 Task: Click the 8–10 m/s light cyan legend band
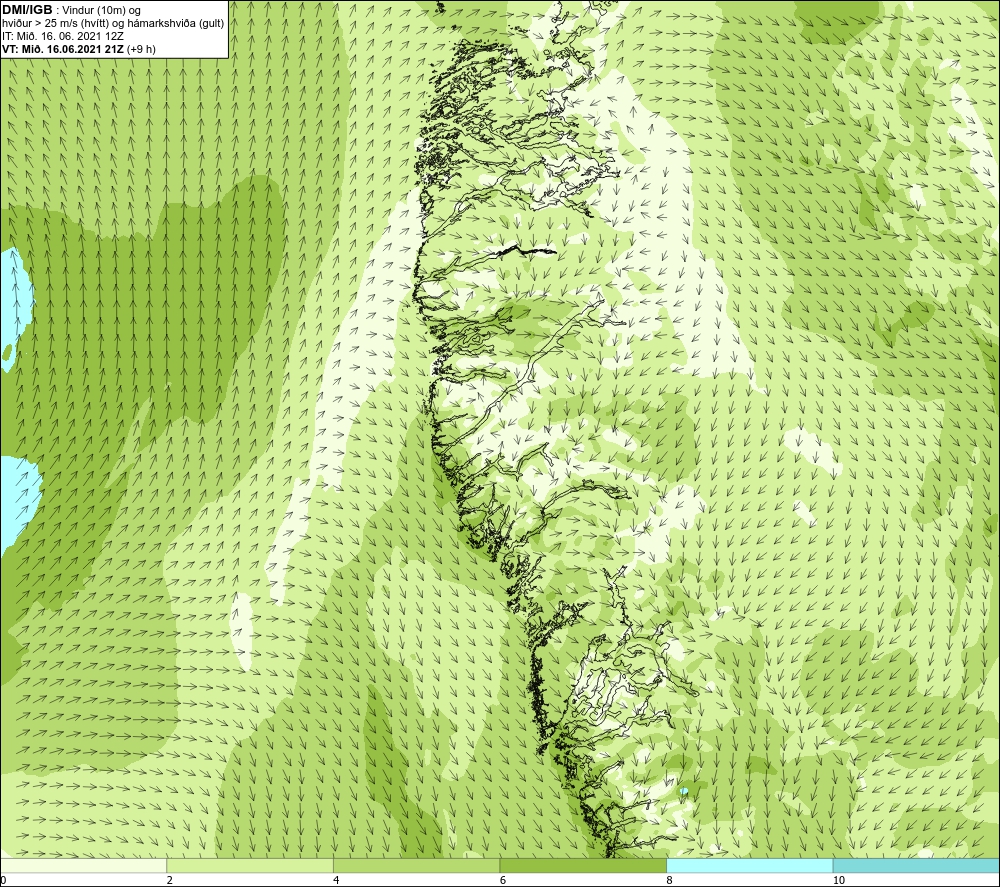[749, 865]
